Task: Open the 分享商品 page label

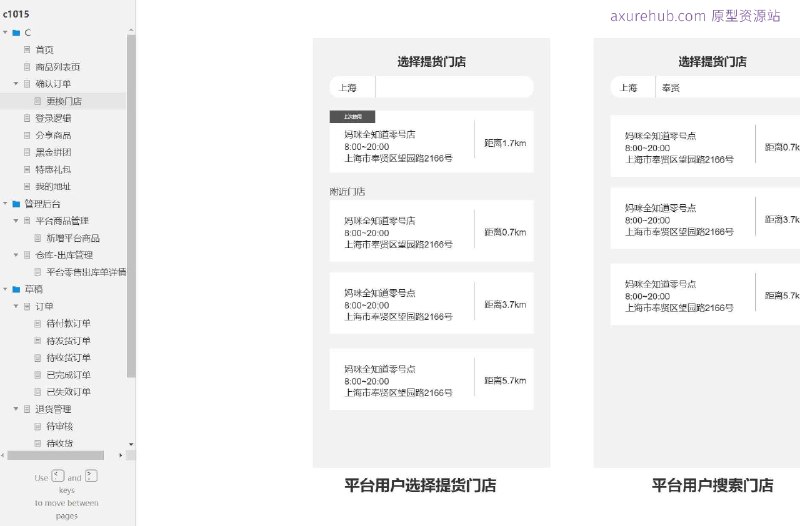Action: [53, 135]
